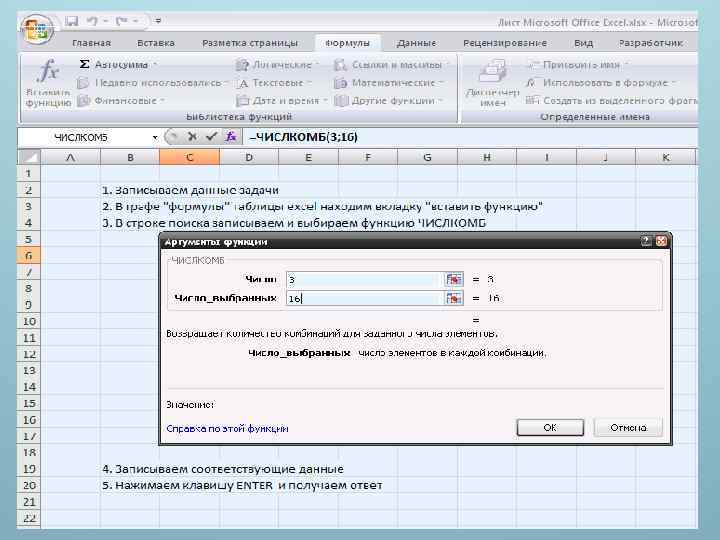Click the Число_выбранных argument field
The width and height of the screenshot is (720, 540).
(x=365, y=298)
